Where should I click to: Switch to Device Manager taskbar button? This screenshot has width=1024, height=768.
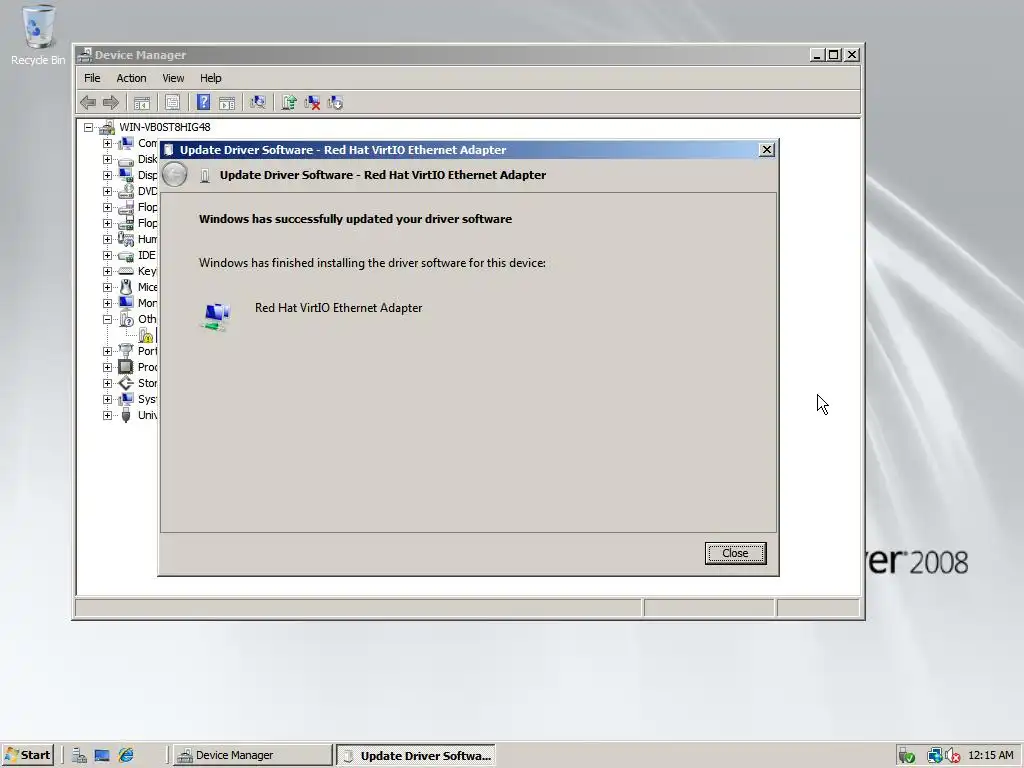253,756
